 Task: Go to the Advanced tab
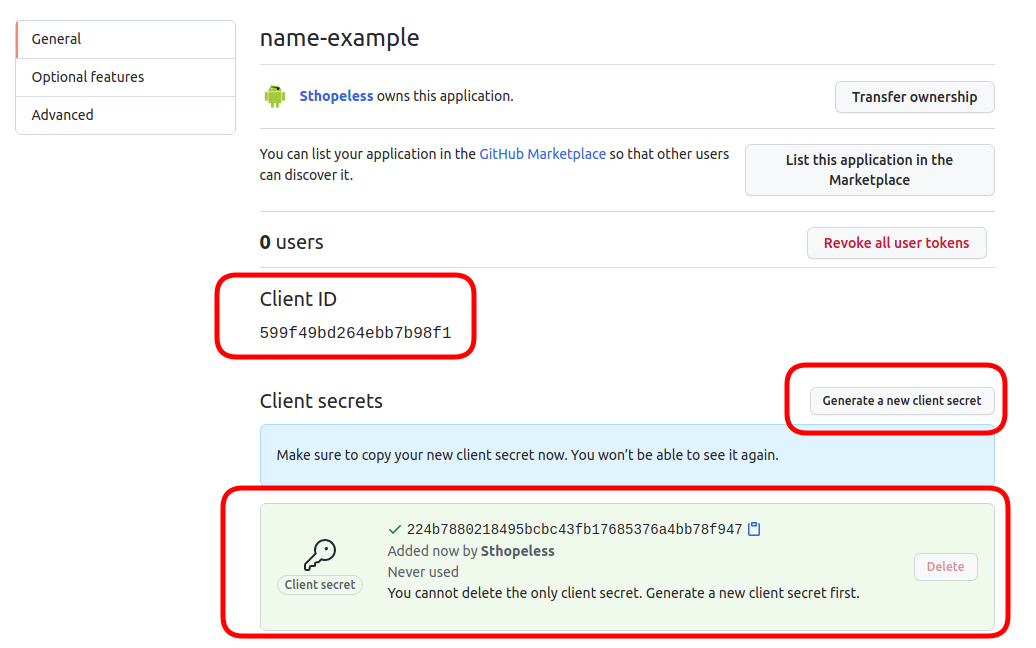point(126,116)
